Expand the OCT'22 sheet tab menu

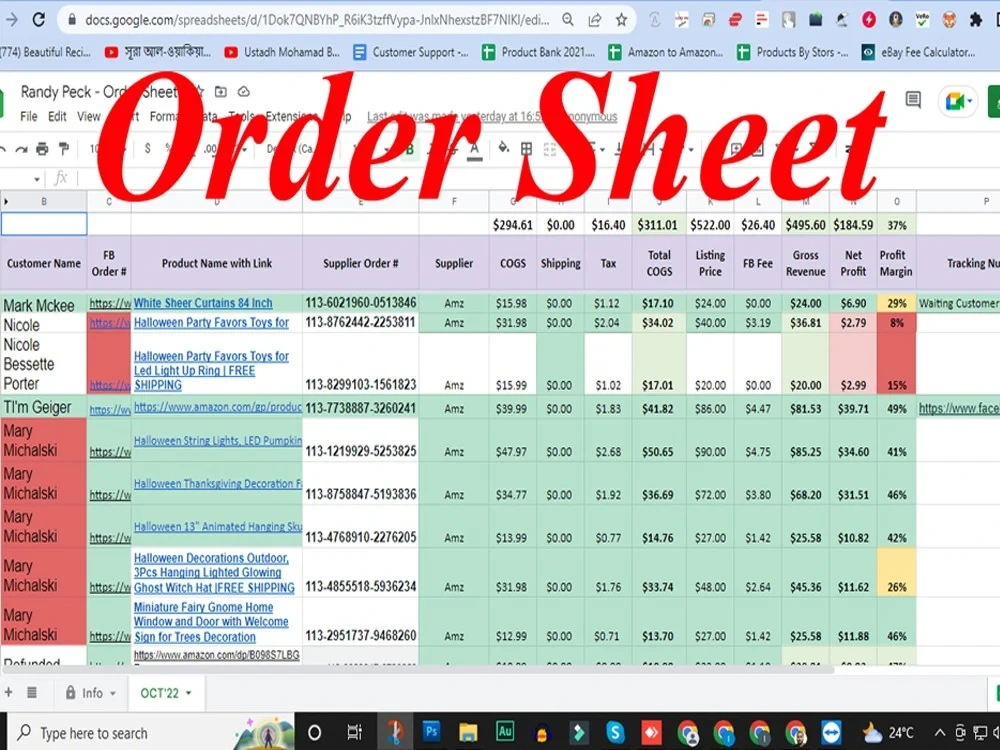click(x=188, y=693)
